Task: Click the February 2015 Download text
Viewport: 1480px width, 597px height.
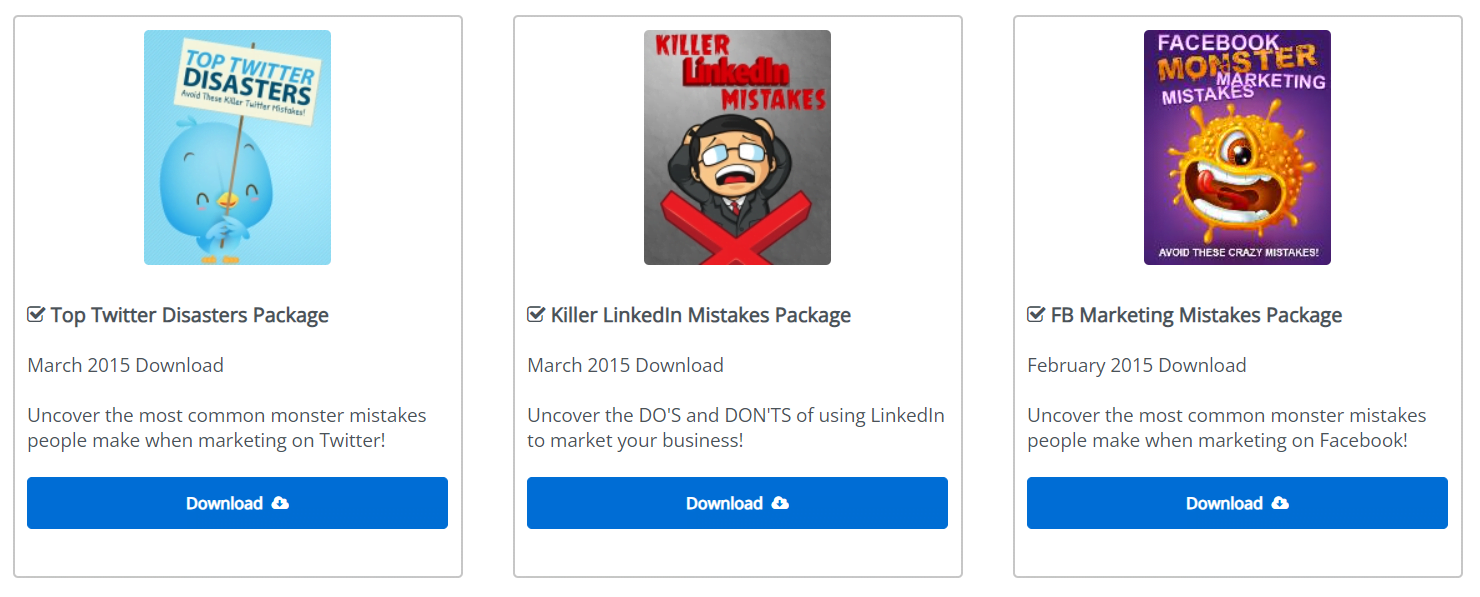Action: pos(1136,365)
